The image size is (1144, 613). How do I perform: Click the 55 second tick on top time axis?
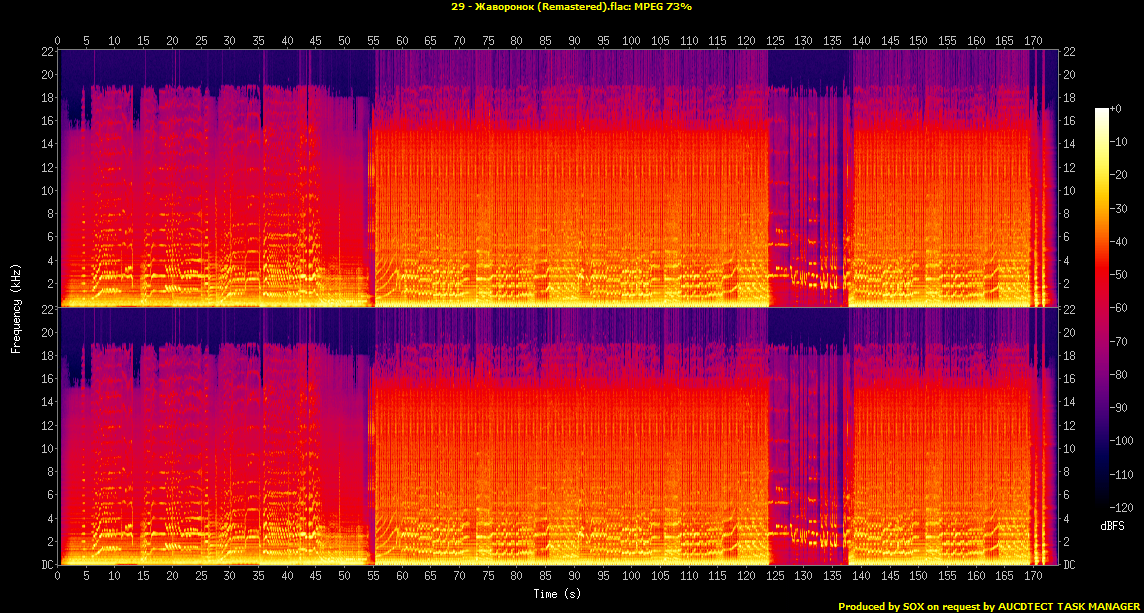pos(373,41)
